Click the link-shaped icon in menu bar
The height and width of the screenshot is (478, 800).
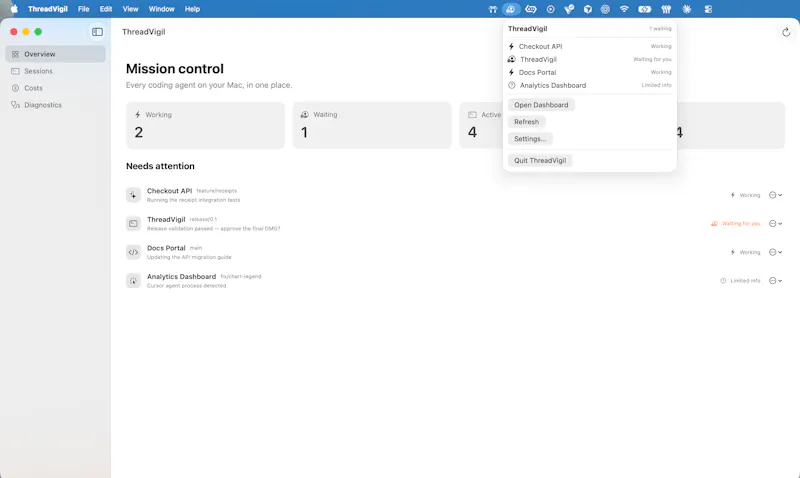[x=531, y=9]
